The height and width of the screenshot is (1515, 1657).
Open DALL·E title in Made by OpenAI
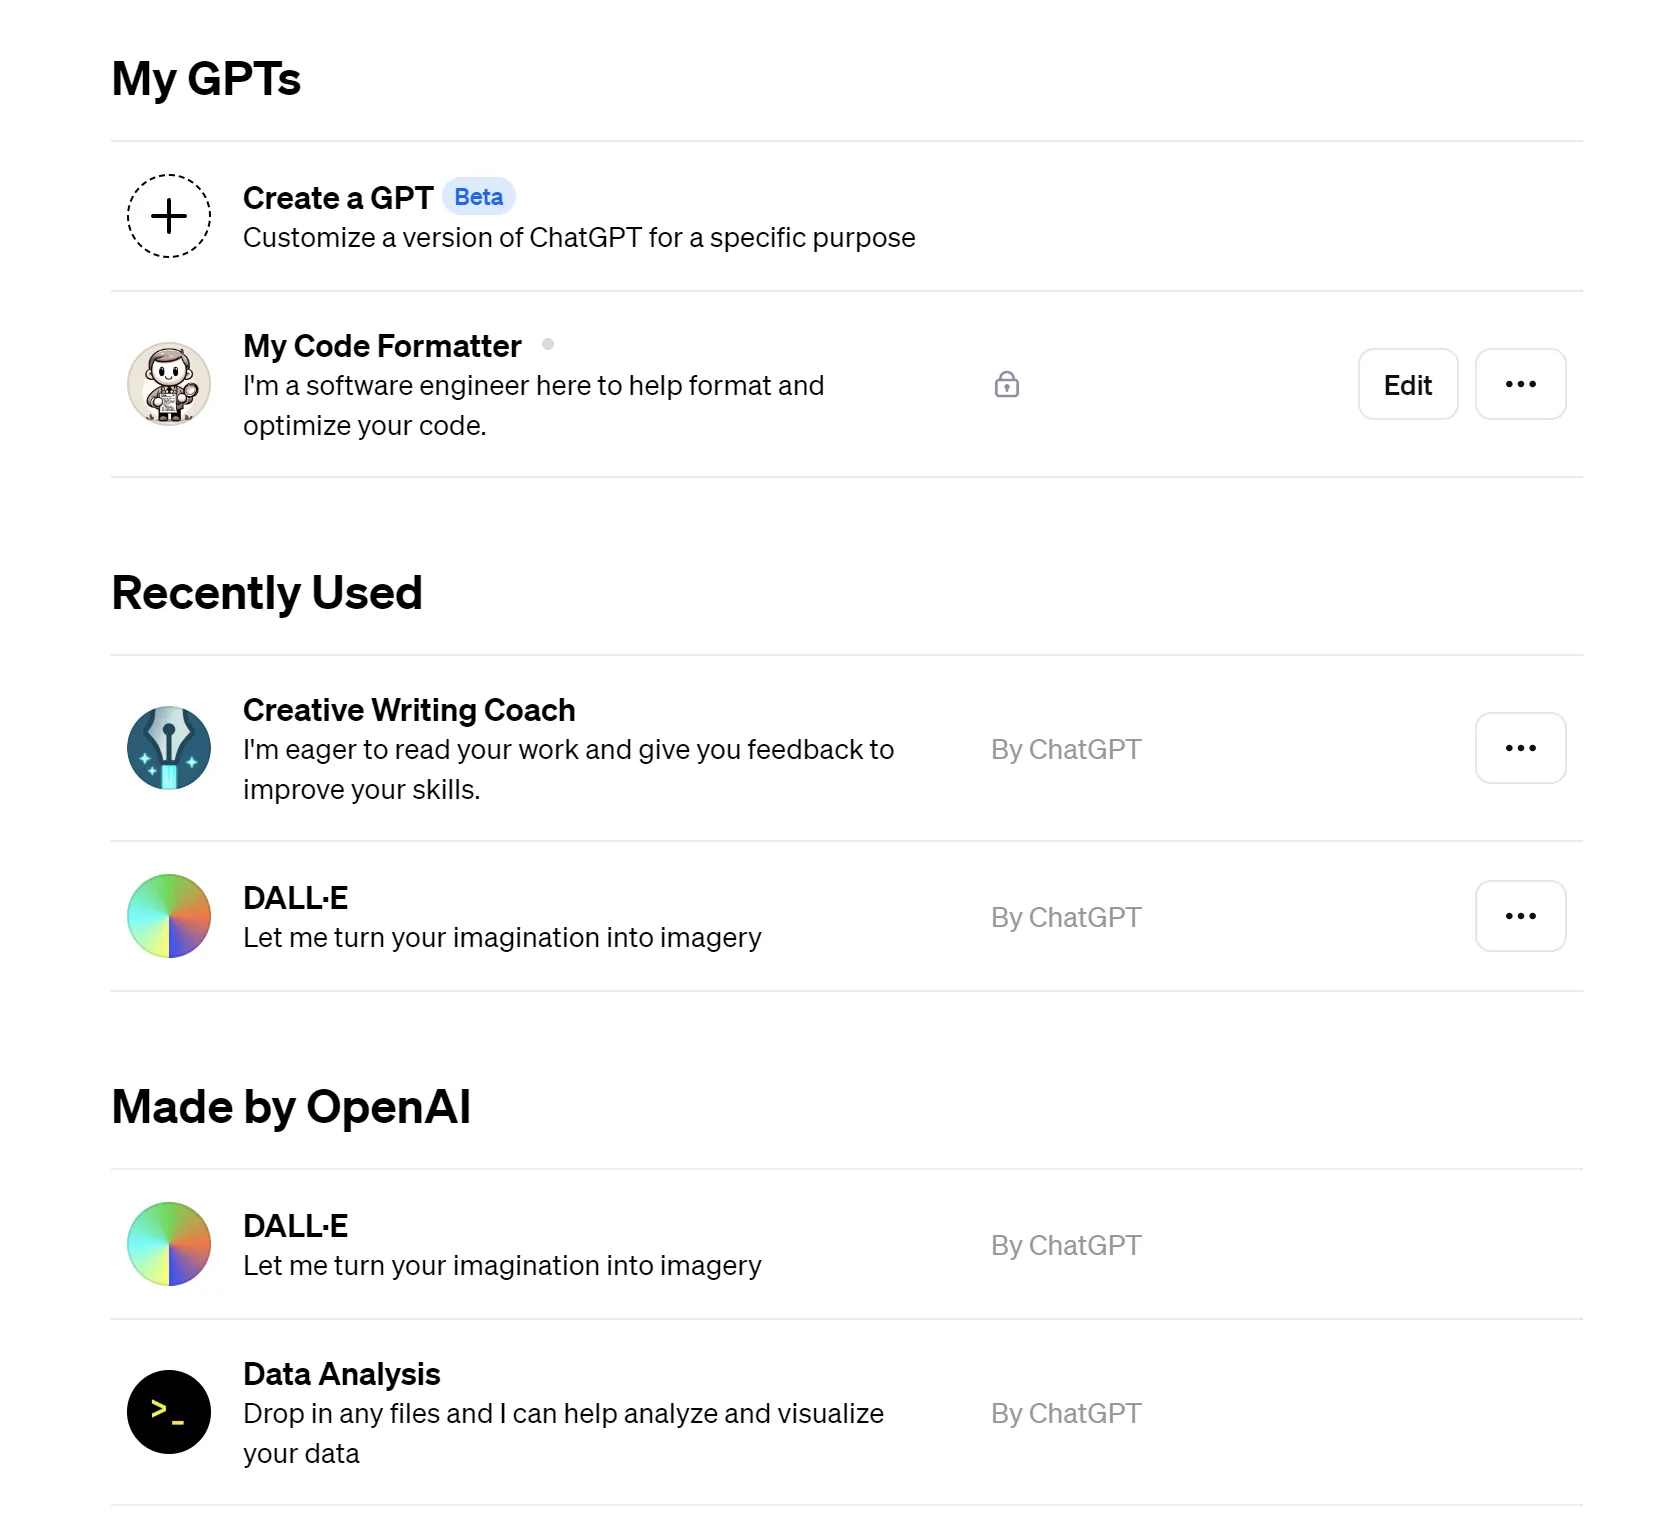coord(295,1226)
